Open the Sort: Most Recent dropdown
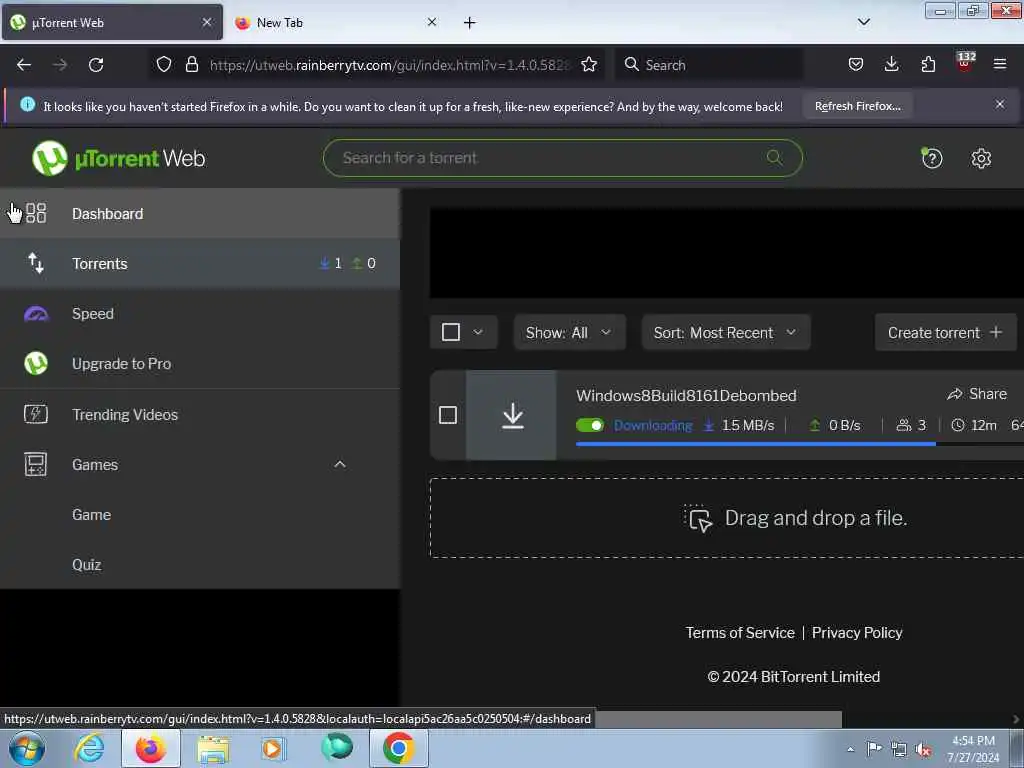The height and width of the screenshot is (768, 1024). point(726,332)
